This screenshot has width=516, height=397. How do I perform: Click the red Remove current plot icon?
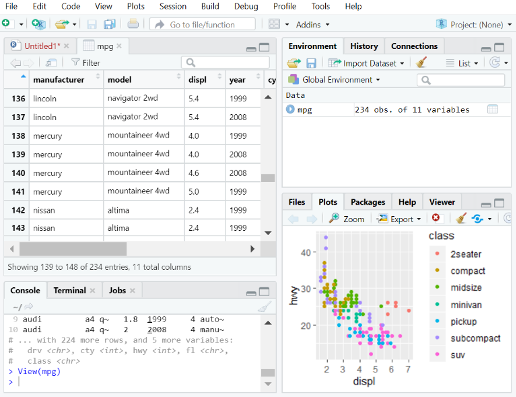point(436,218)
